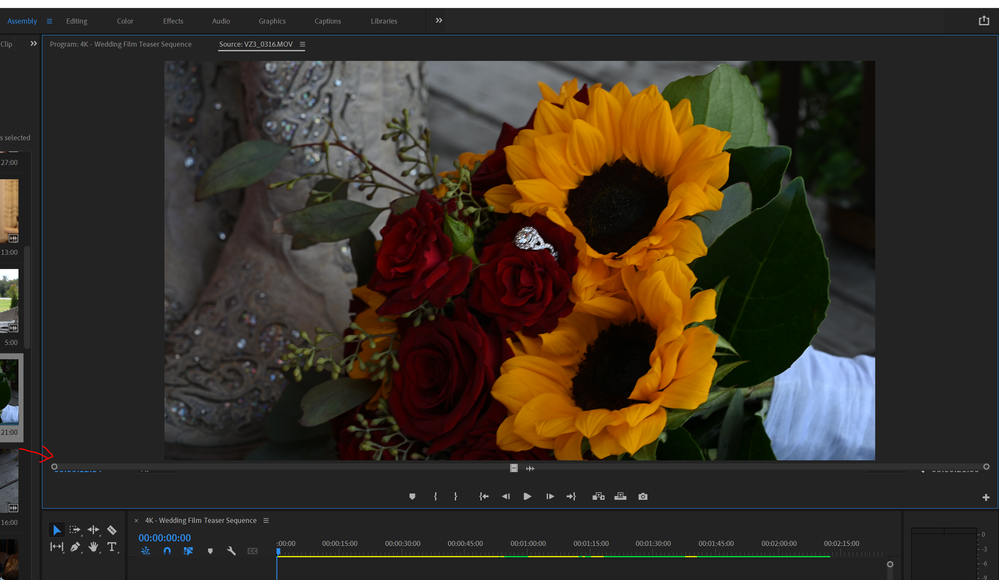Viewport: 999px width, 580px height.
Task: Open the Assembly workspace options menu
Action: pyautogui.click(x=49, y=21)
